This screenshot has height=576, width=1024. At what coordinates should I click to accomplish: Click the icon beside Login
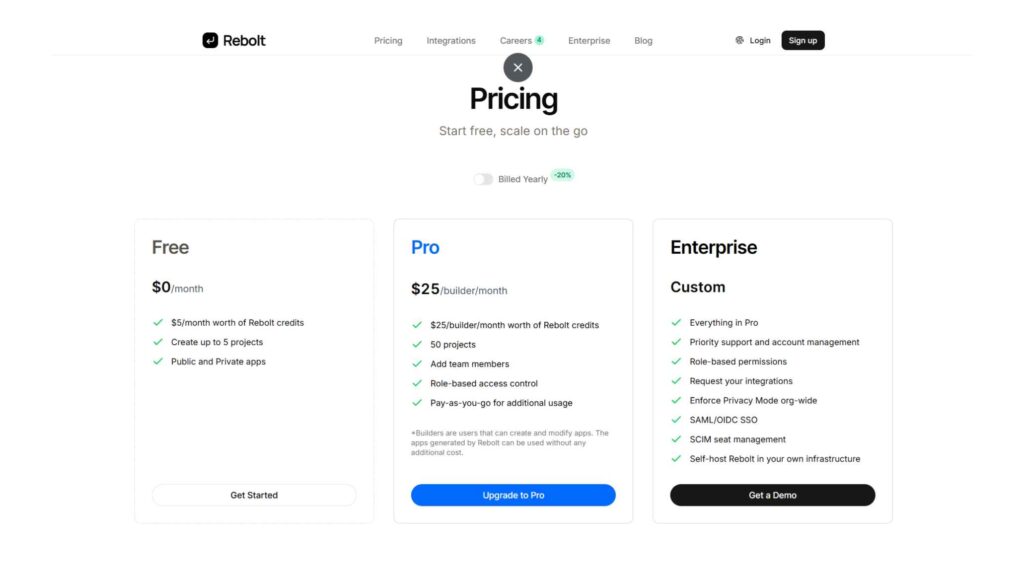click(739, 41)
